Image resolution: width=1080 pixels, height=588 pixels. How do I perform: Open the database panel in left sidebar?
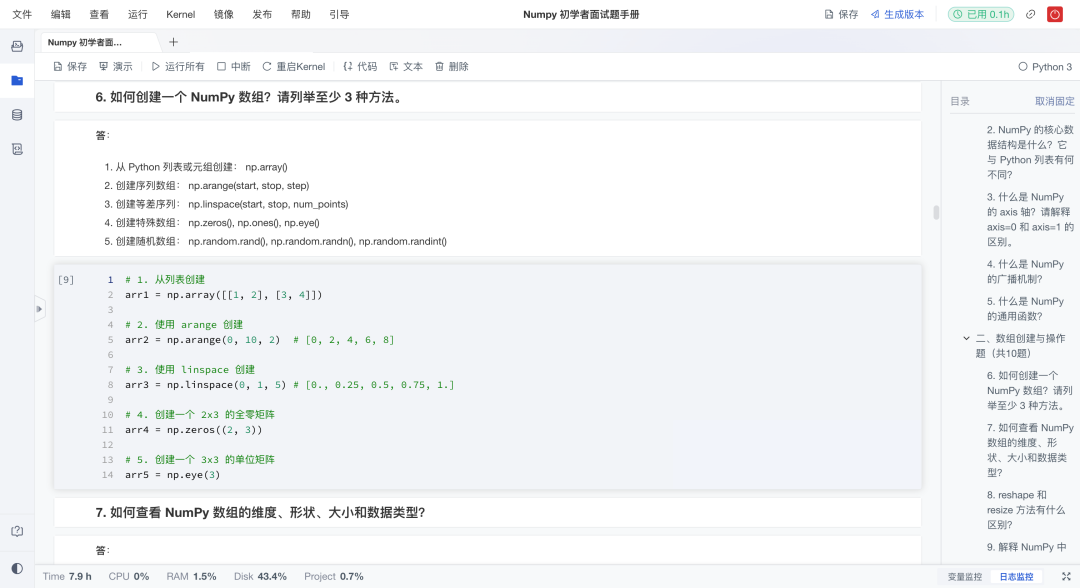pyautogui.click(x=17, y=115)
